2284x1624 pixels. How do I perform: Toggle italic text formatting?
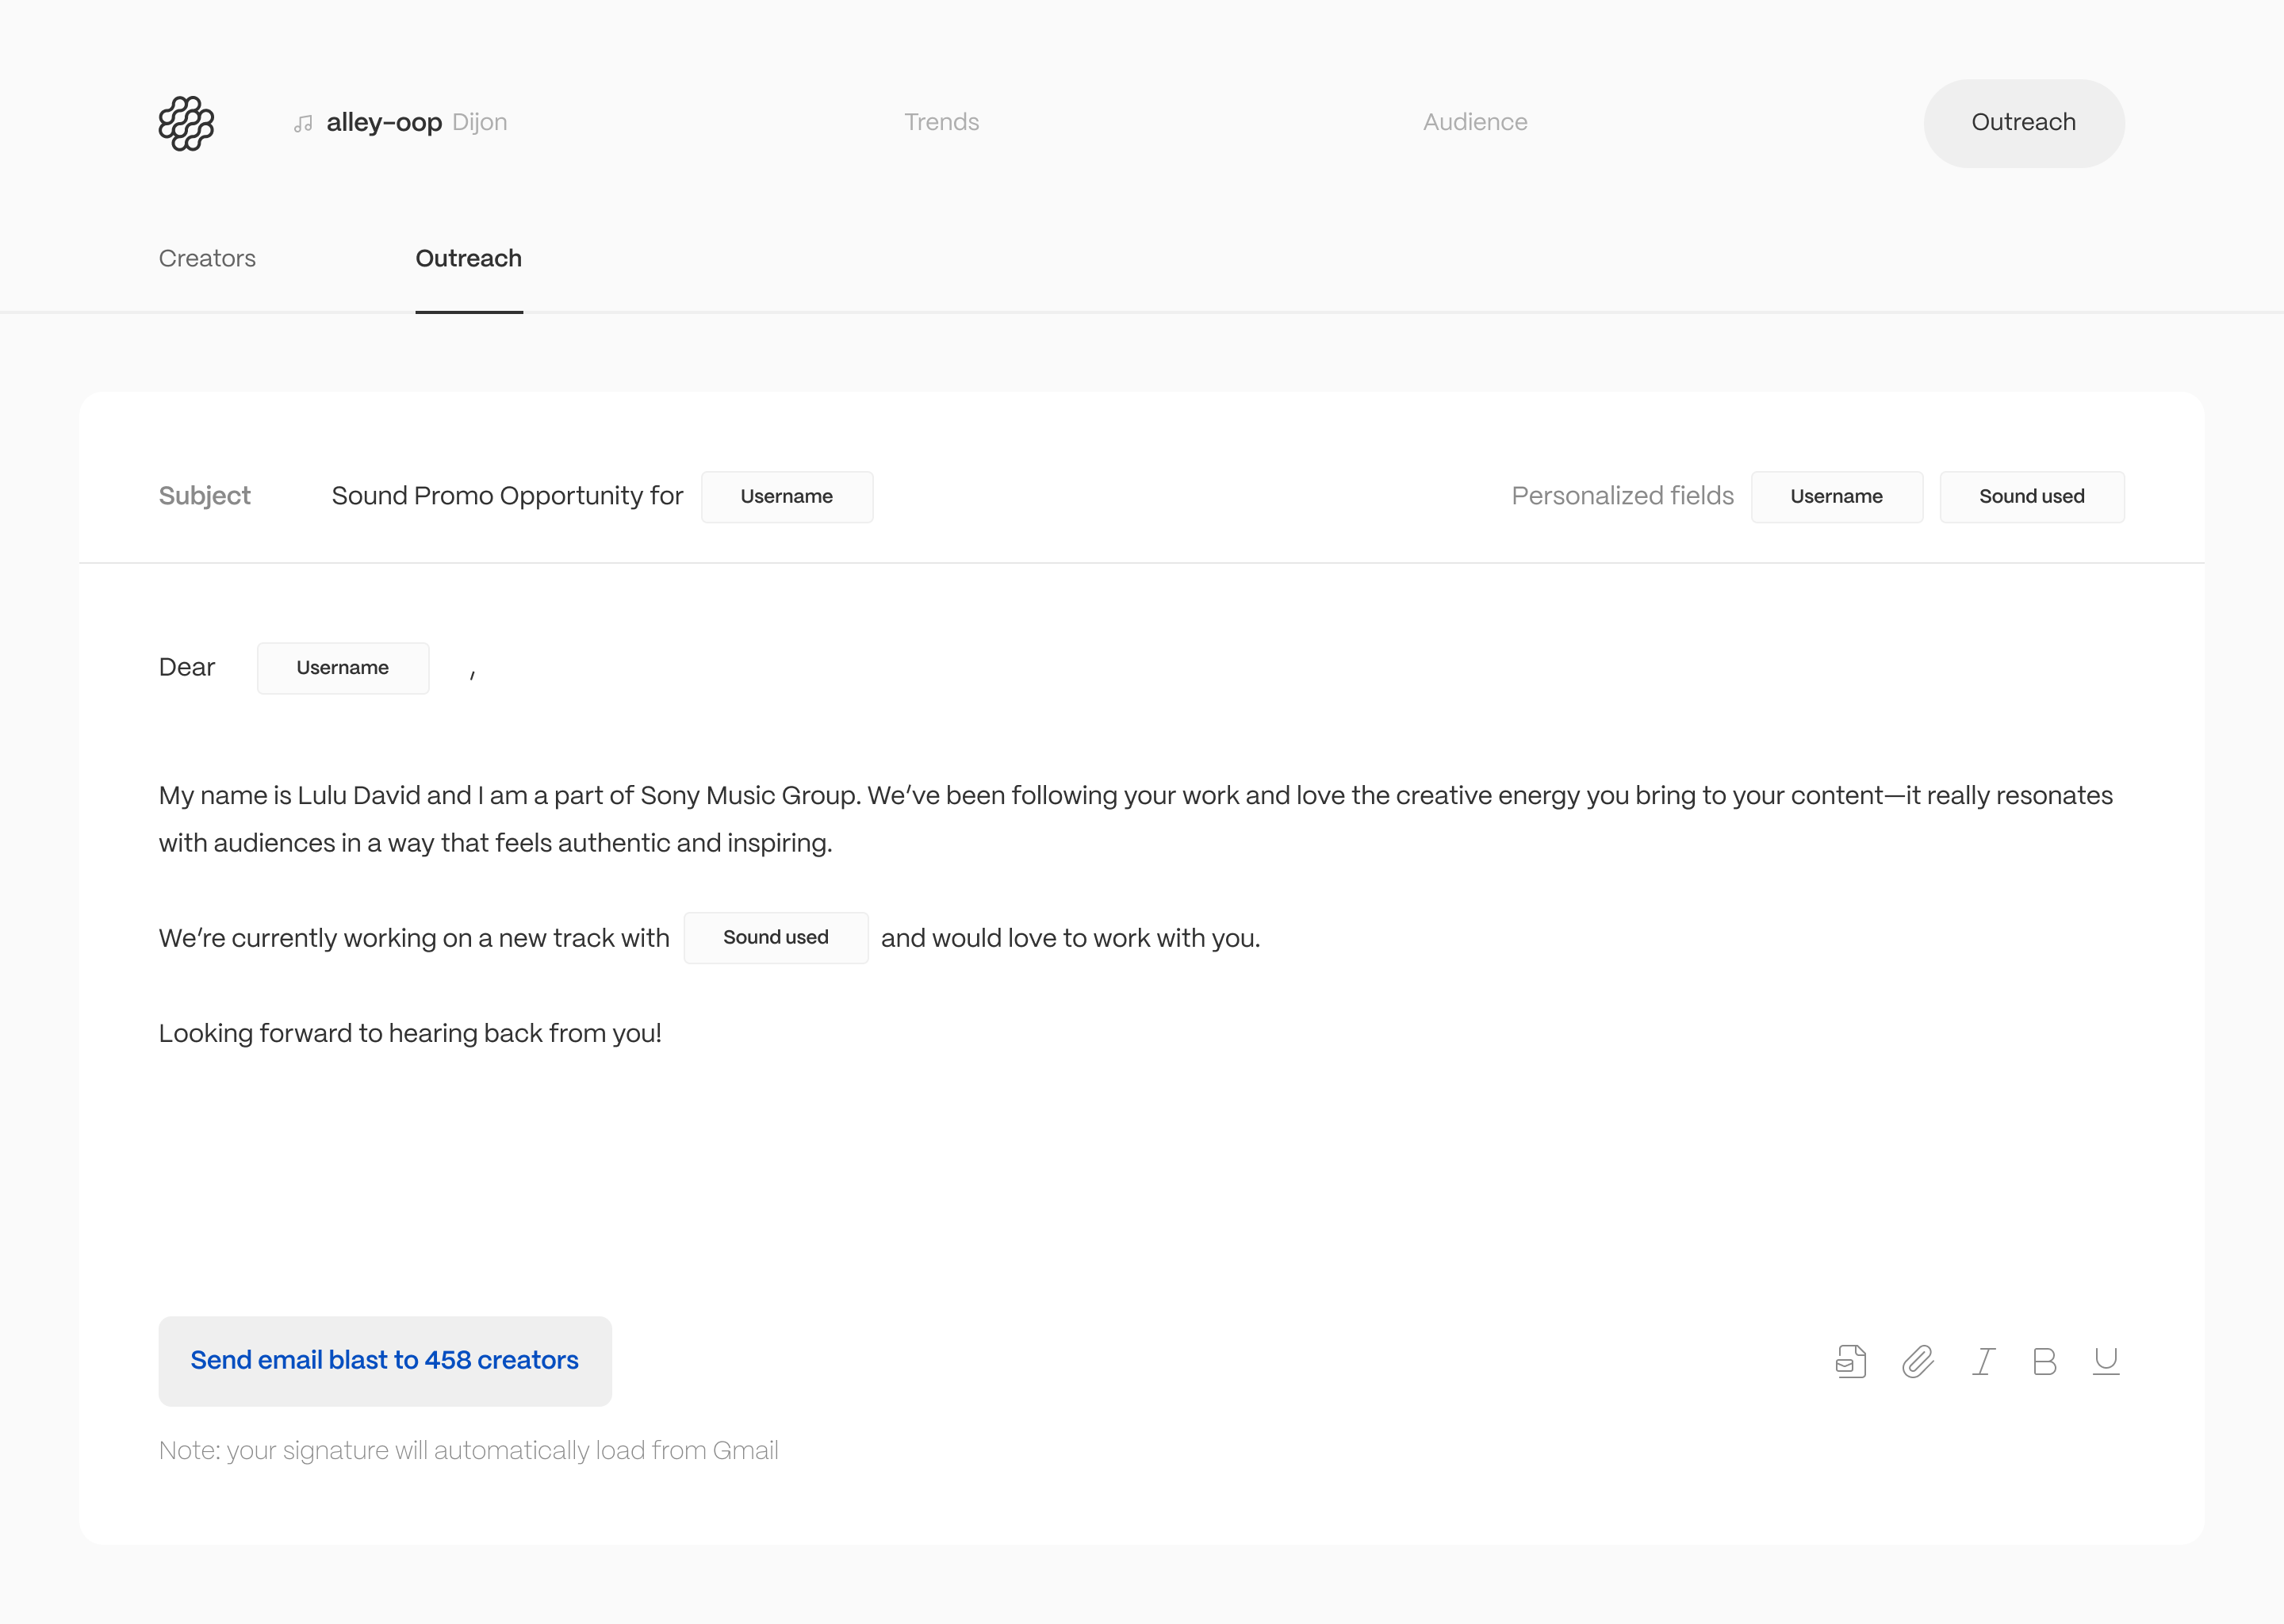click(x=1983, y=1361)
